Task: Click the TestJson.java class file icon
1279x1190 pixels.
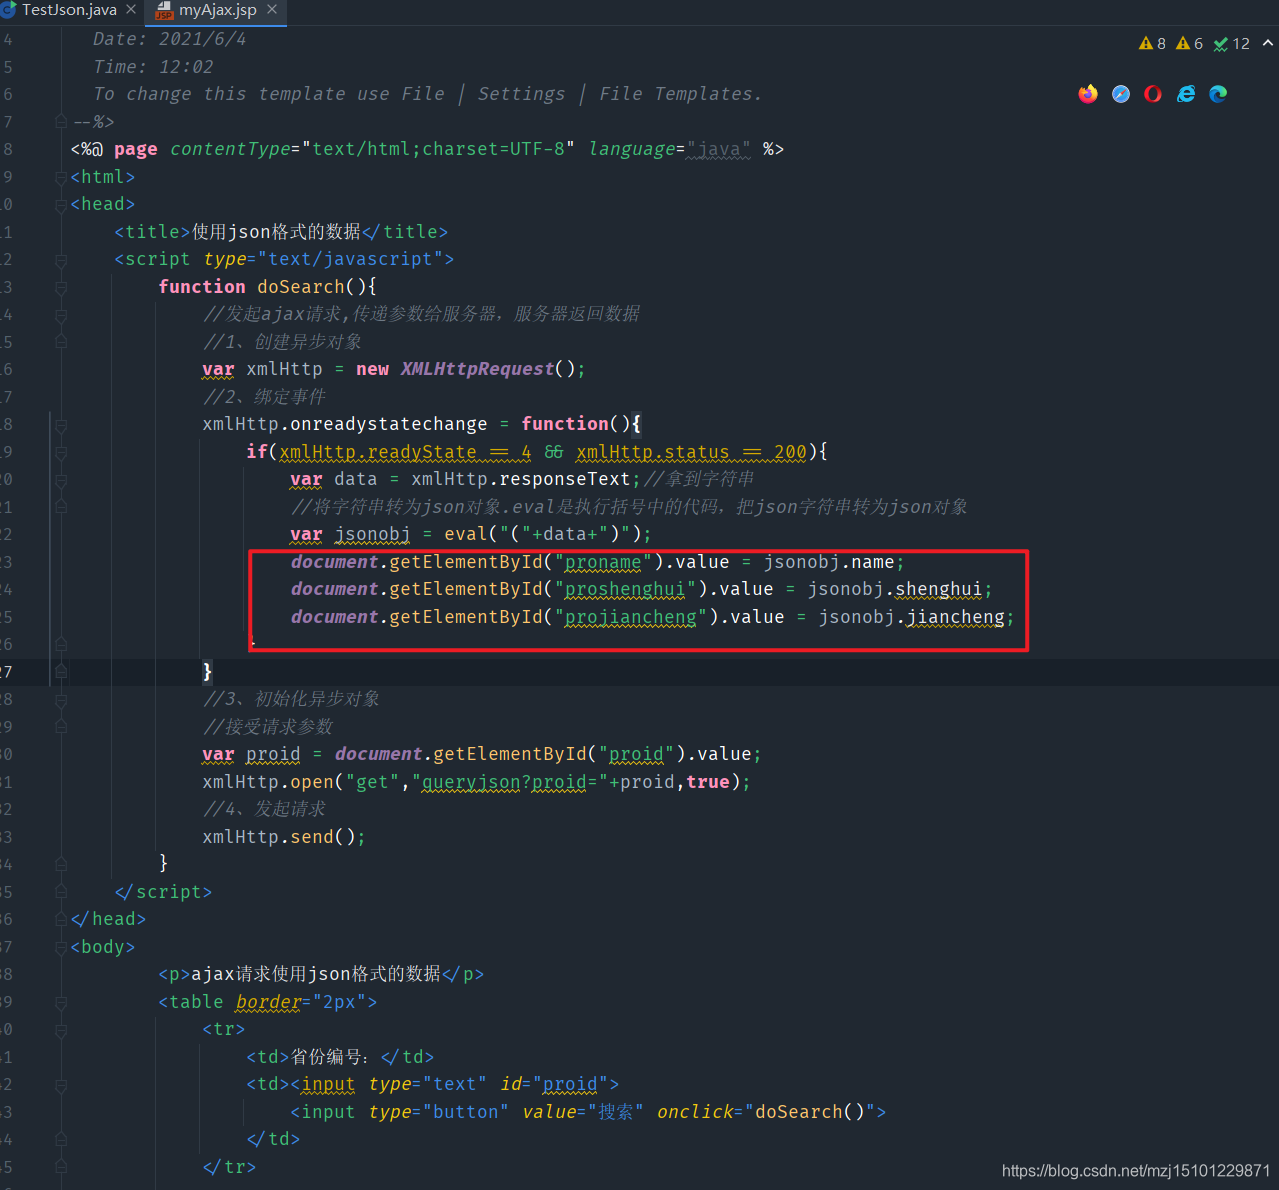Action: [x=8, y=10]
